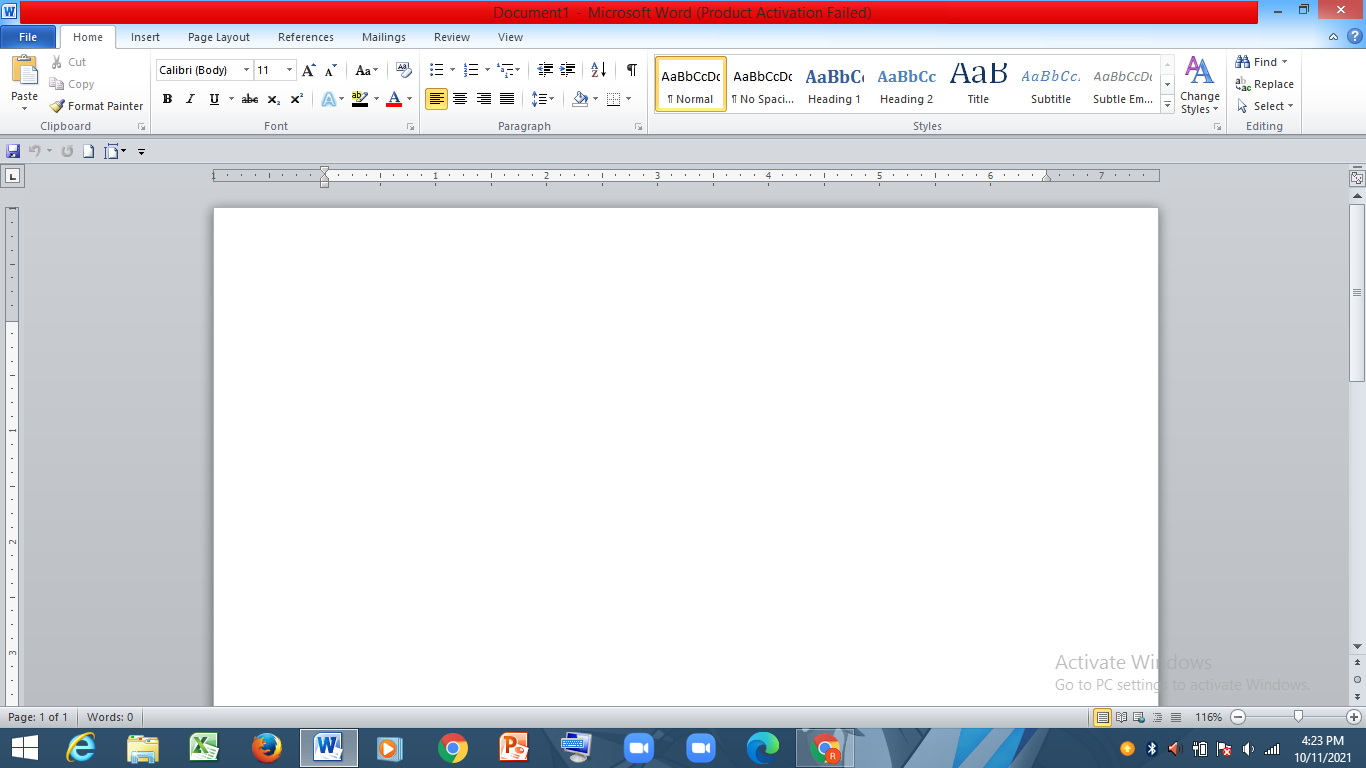This screenshot has height=768, width=1366.
Task: Increase paragraph indent
Action: pos(568,70)
